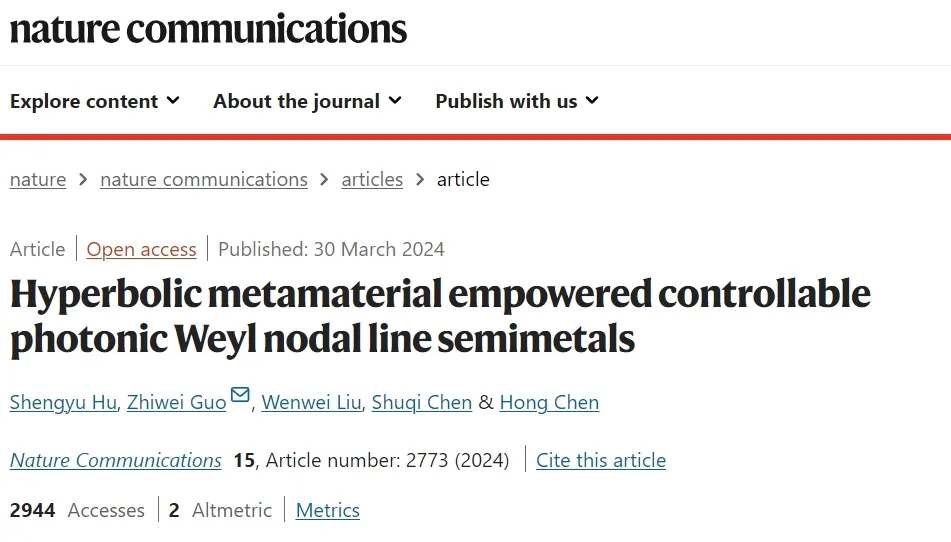Viewport: 951px width, 542px height.
Task: Click the nature communications logo
Action: point(208,29)
